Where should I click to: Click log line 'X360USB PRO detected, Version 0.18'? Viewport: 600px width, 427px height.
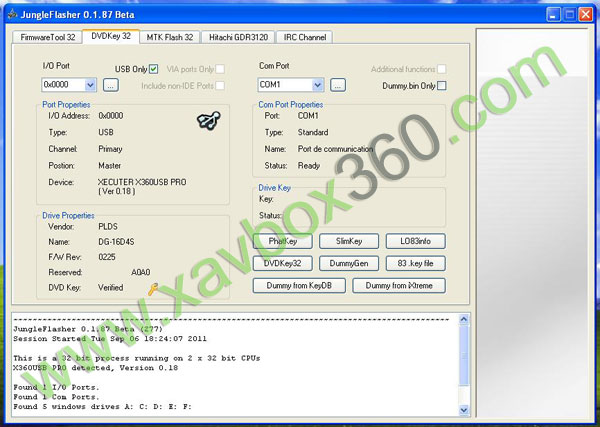coord(96,368)
